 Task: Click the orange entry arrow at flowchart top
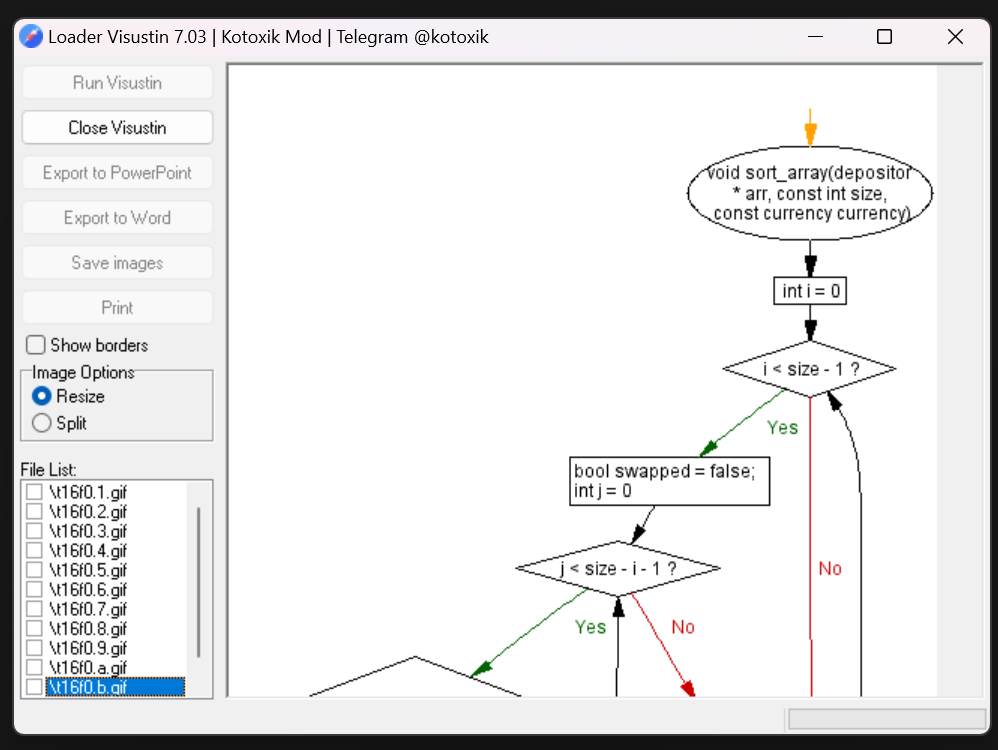(x=810, y=130)
